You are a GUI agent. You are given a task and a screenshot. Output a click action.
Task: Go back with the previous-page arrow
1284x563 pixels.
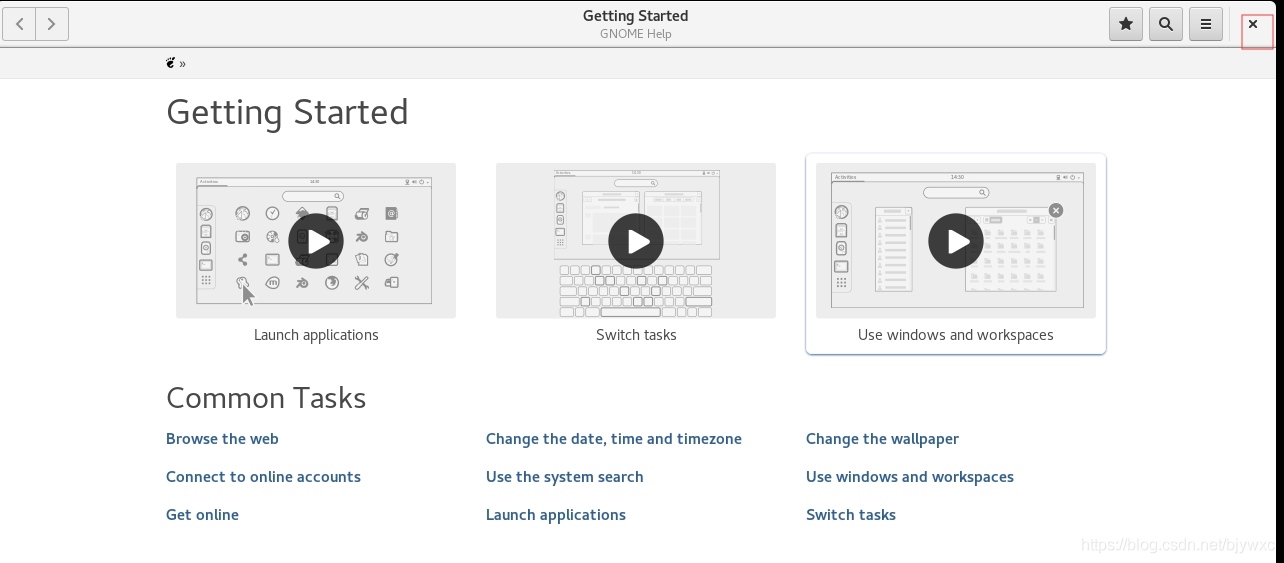pos(20,24)
